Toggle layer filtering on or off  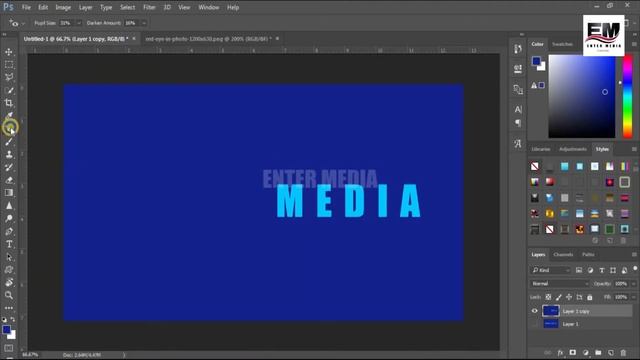(635, 269)
